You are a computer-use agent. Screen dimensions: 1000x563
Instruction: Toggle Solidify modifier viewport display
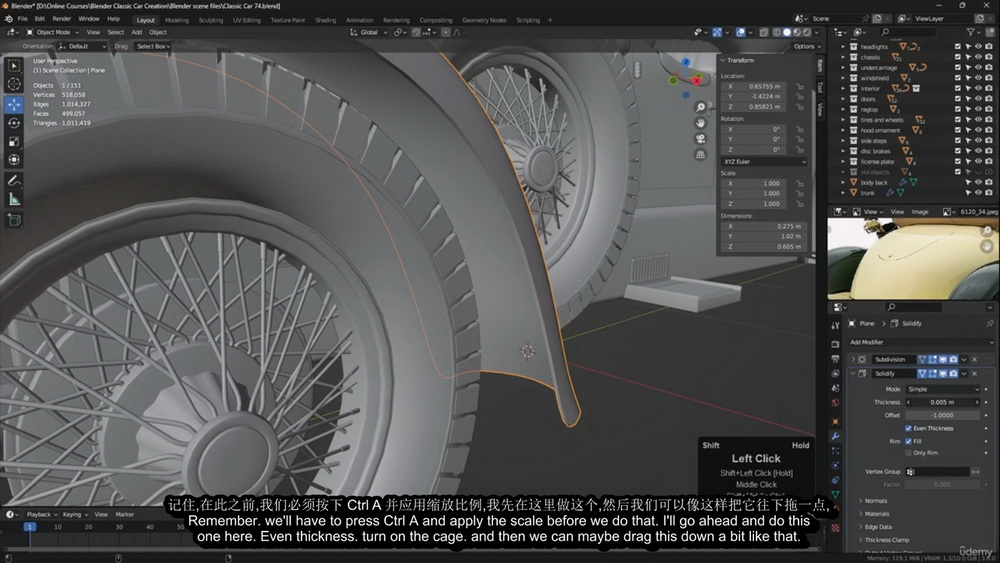click(943, 374)
